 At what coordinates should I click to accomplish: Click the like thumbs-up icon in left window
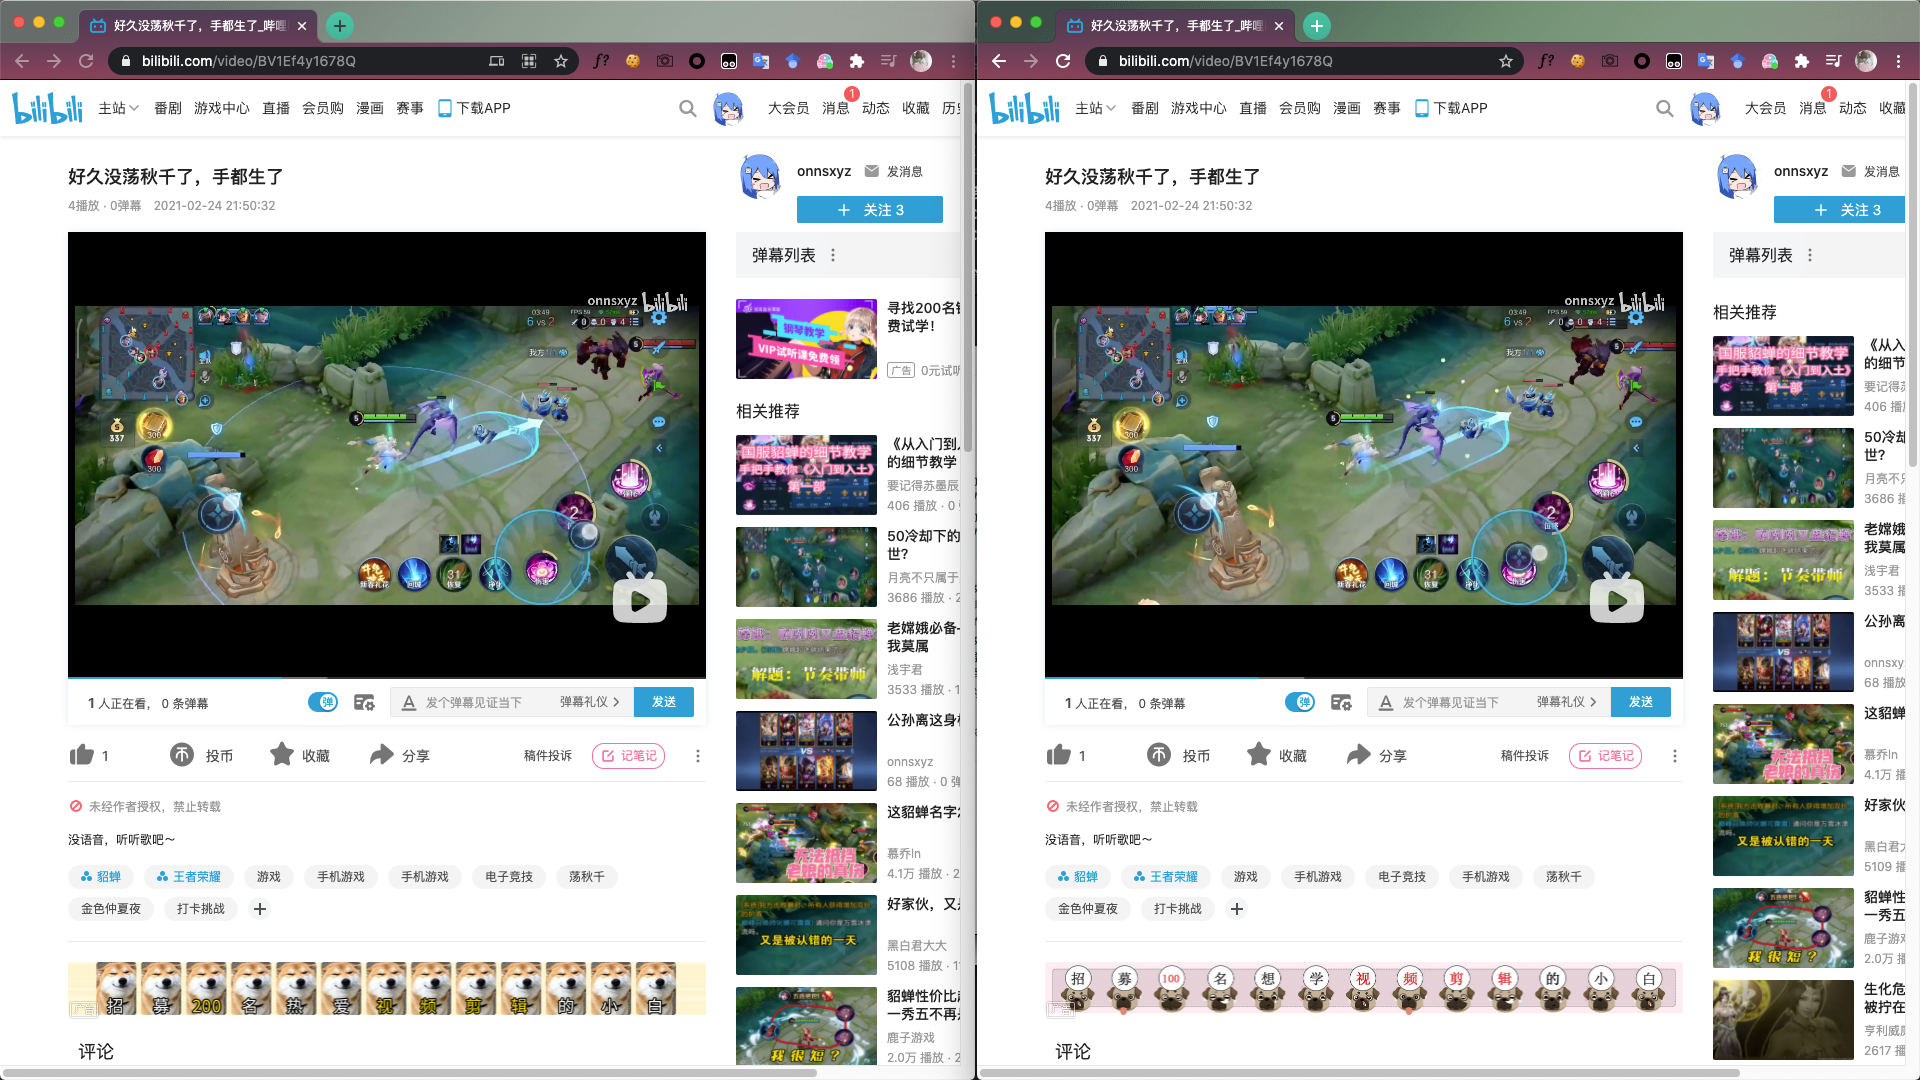(x=82, y=755)
